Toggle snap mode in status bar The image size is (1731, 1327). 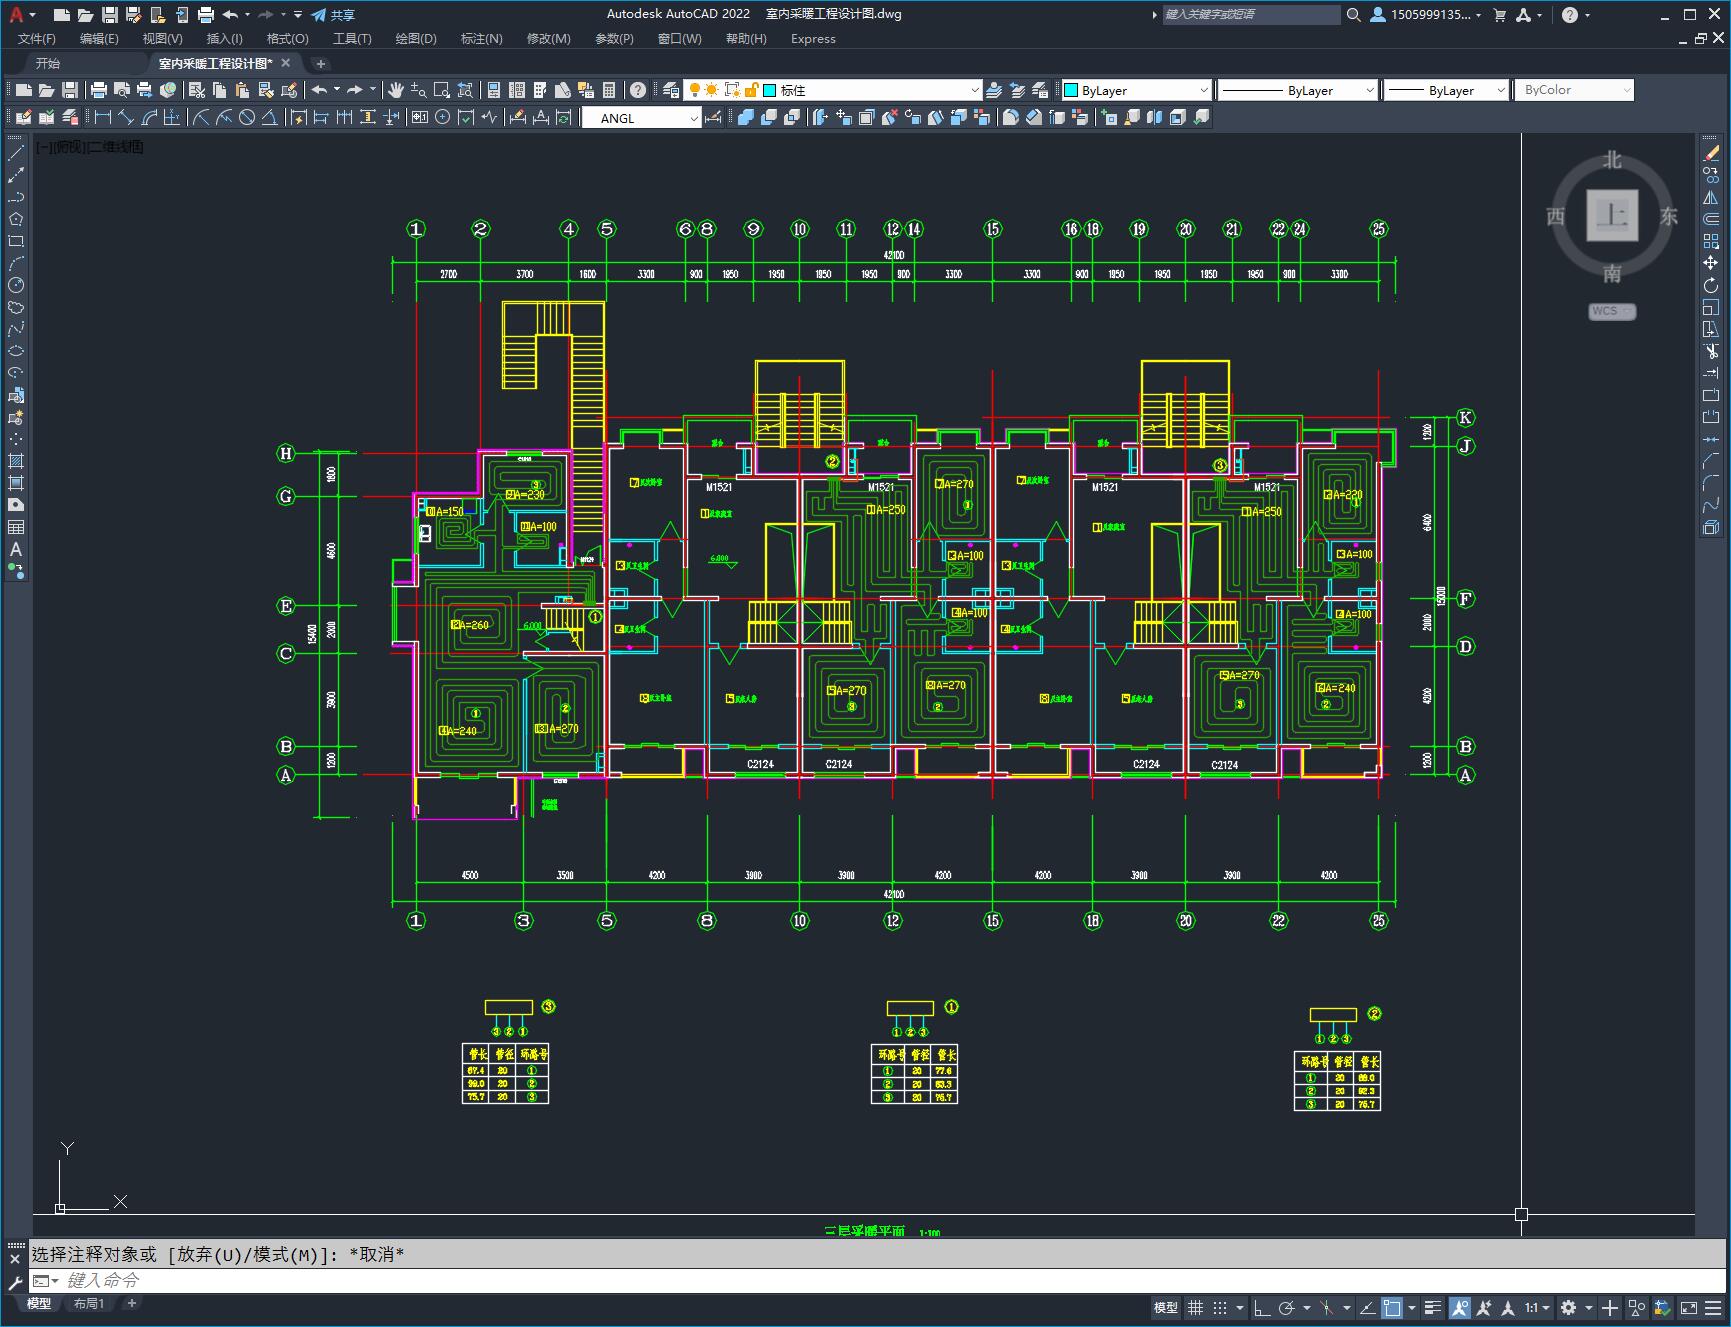pos(1220,1307)
